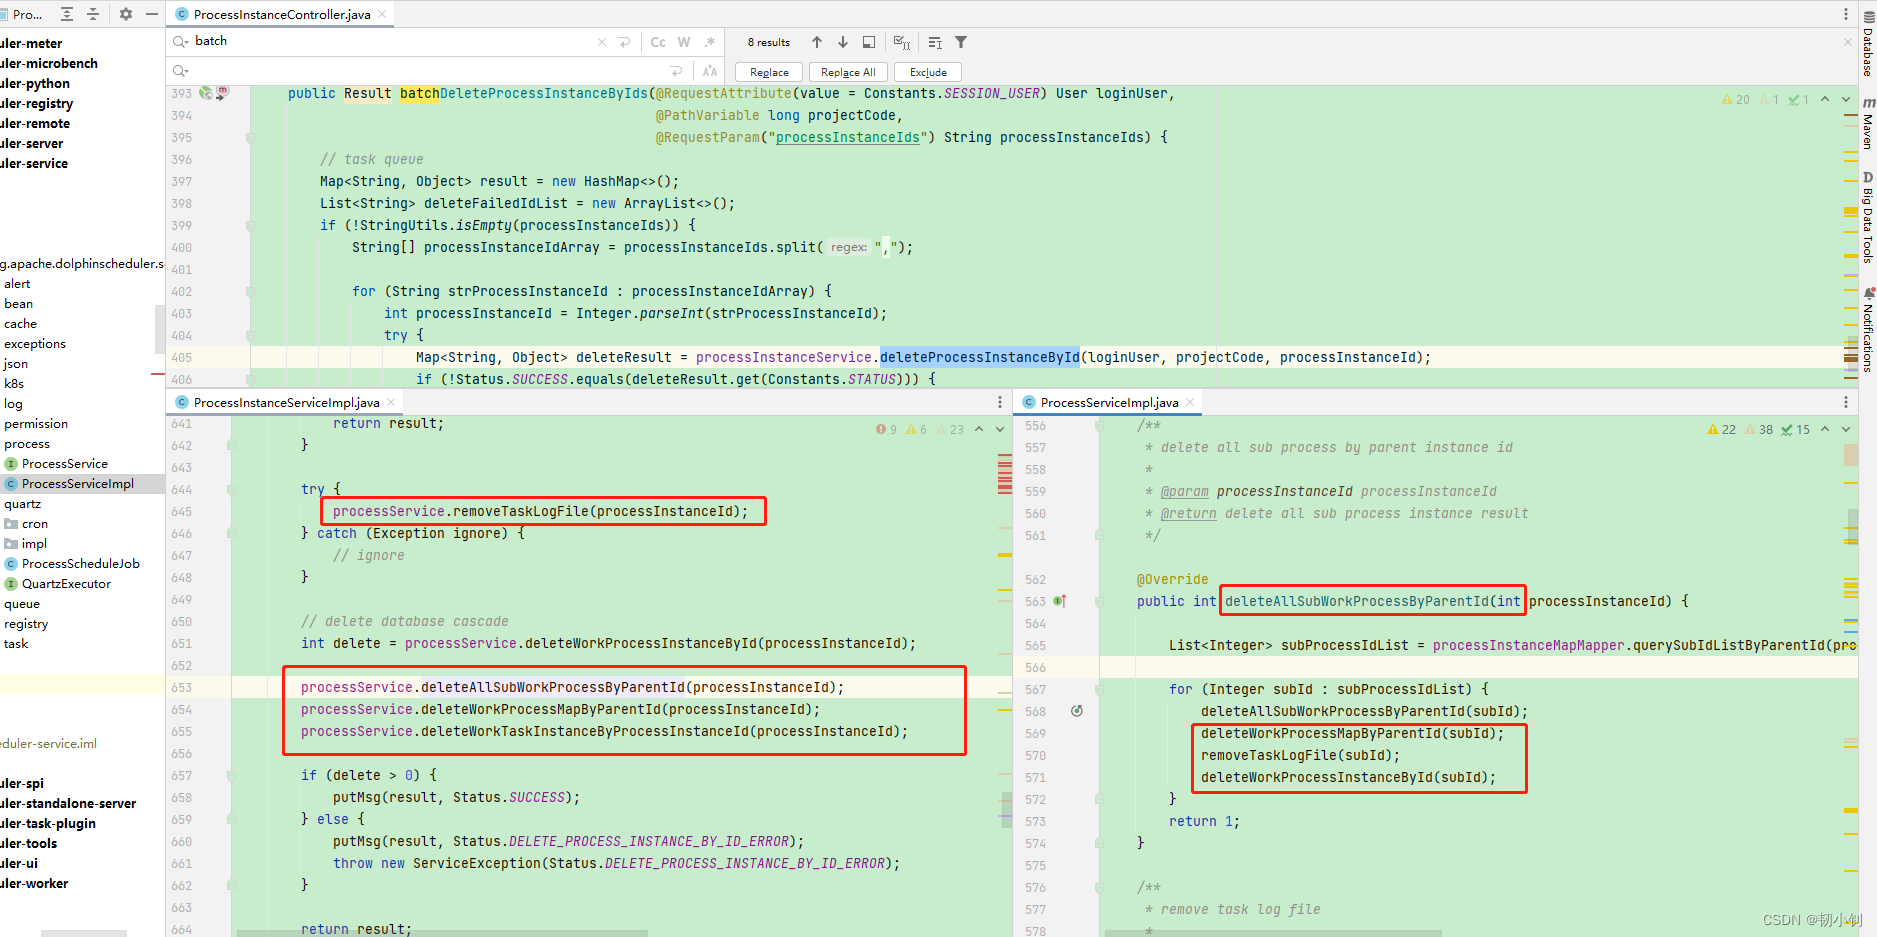Open replace history magnifier dropdown
Screen dimensions: 1877x937
point(180,71)
